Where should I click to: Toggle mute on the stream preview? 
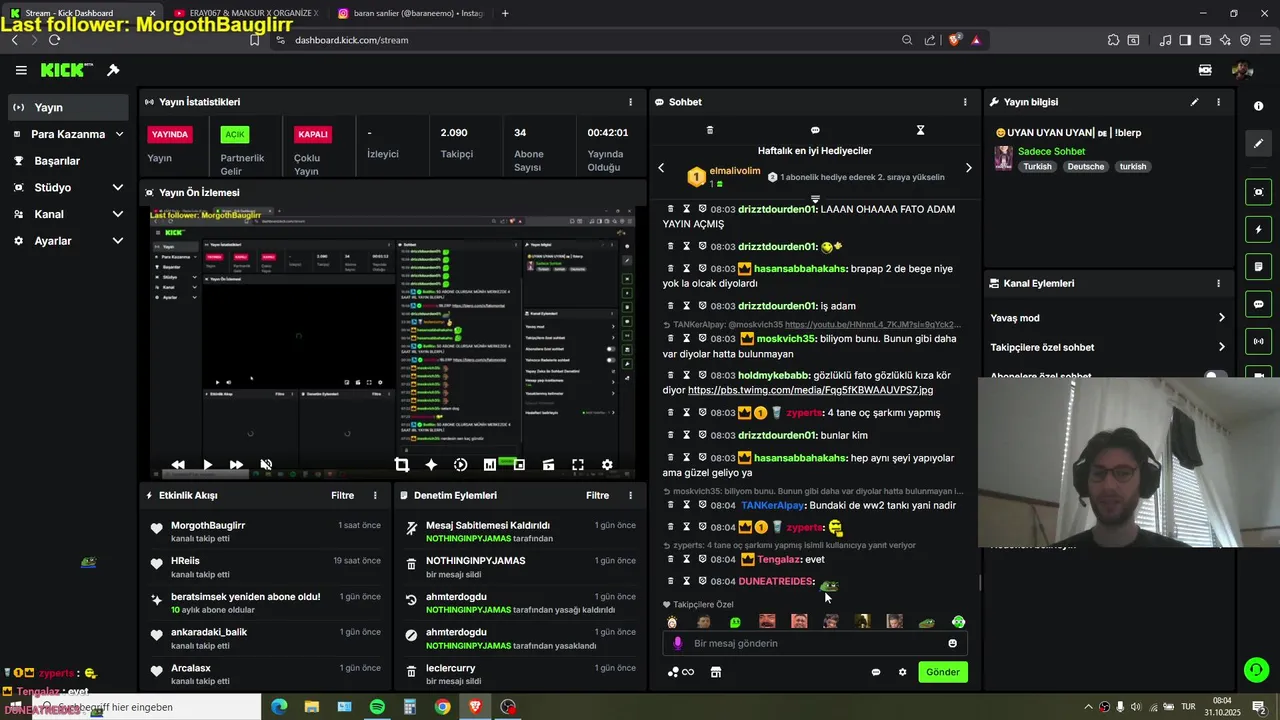tap(266, 464)
